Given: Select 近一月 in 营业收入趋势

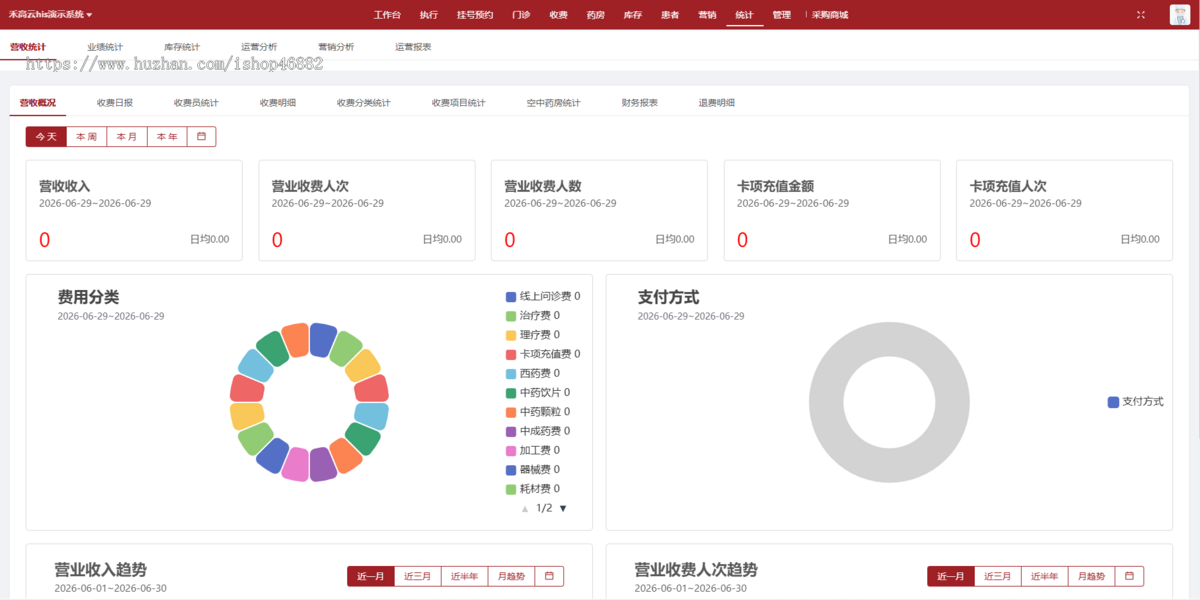Looking at the screenshot, I should 371,576.
